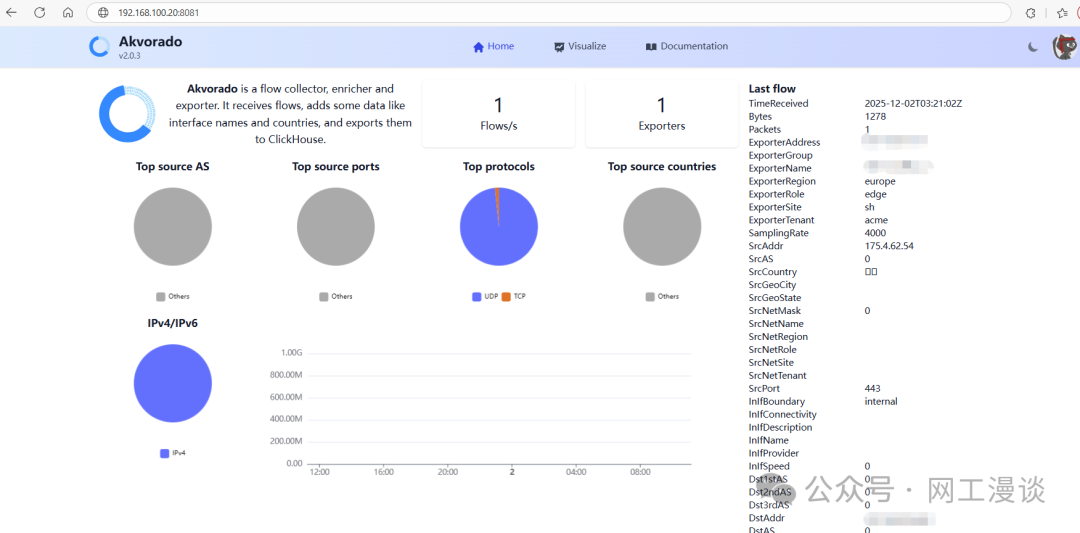Click the ExporterTenant value acme
1080x533 pixels.
click(876, 220)
